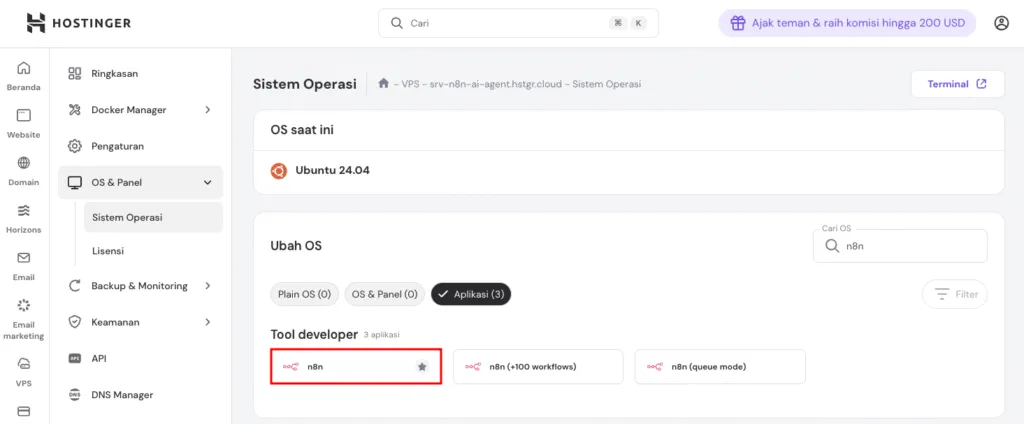This screenshot has height=424, width=1024.
Task: Open Pengaturan in the sidebar
Action: [140, 146]
